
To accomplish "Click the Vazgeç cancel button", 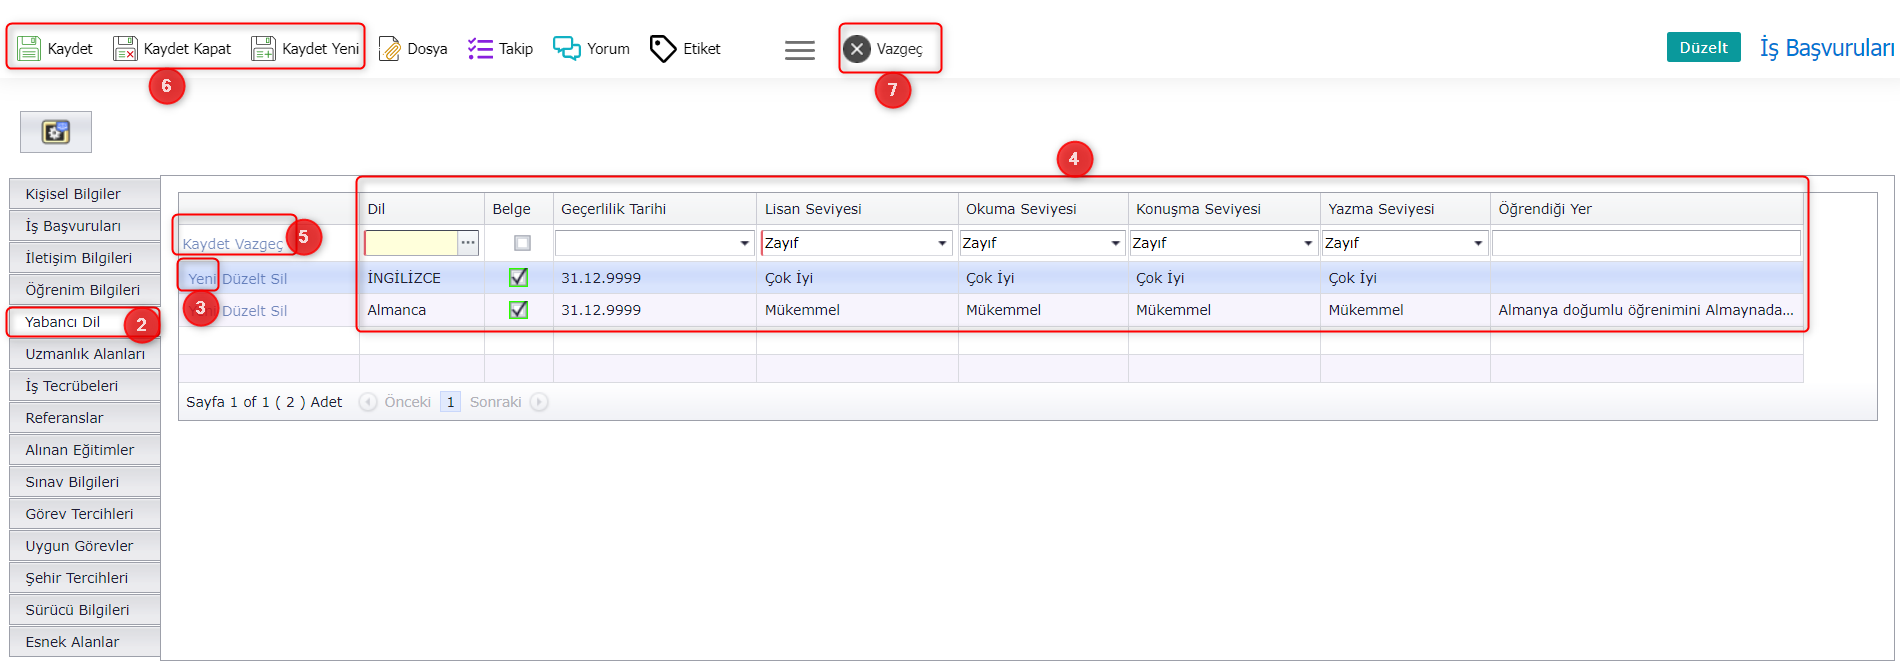I will point(883,48).
